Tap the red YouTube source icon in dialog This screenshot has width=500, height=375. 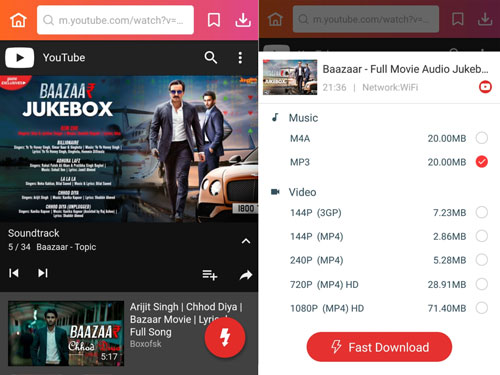point(485,87)
